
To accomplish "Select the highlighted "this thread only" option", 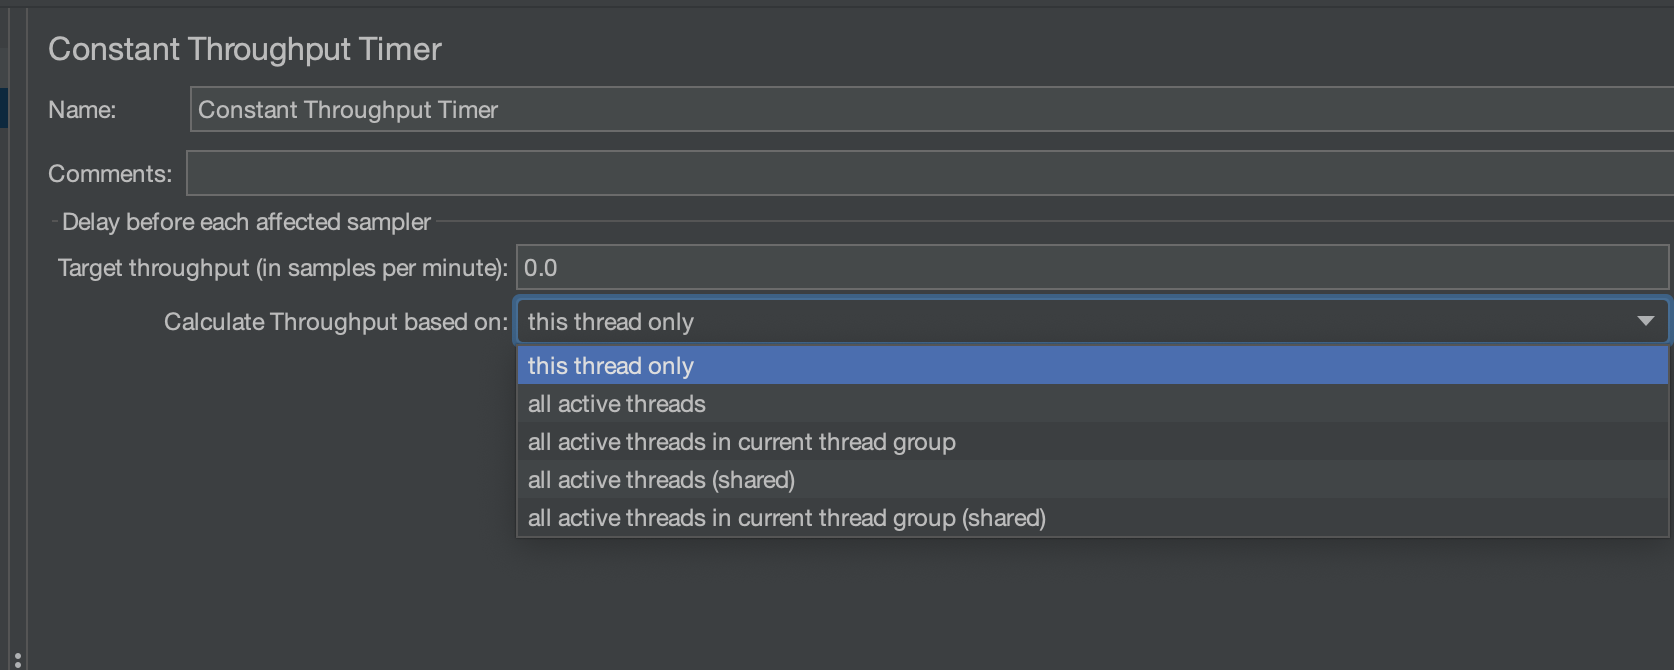I will click(610, 366).
